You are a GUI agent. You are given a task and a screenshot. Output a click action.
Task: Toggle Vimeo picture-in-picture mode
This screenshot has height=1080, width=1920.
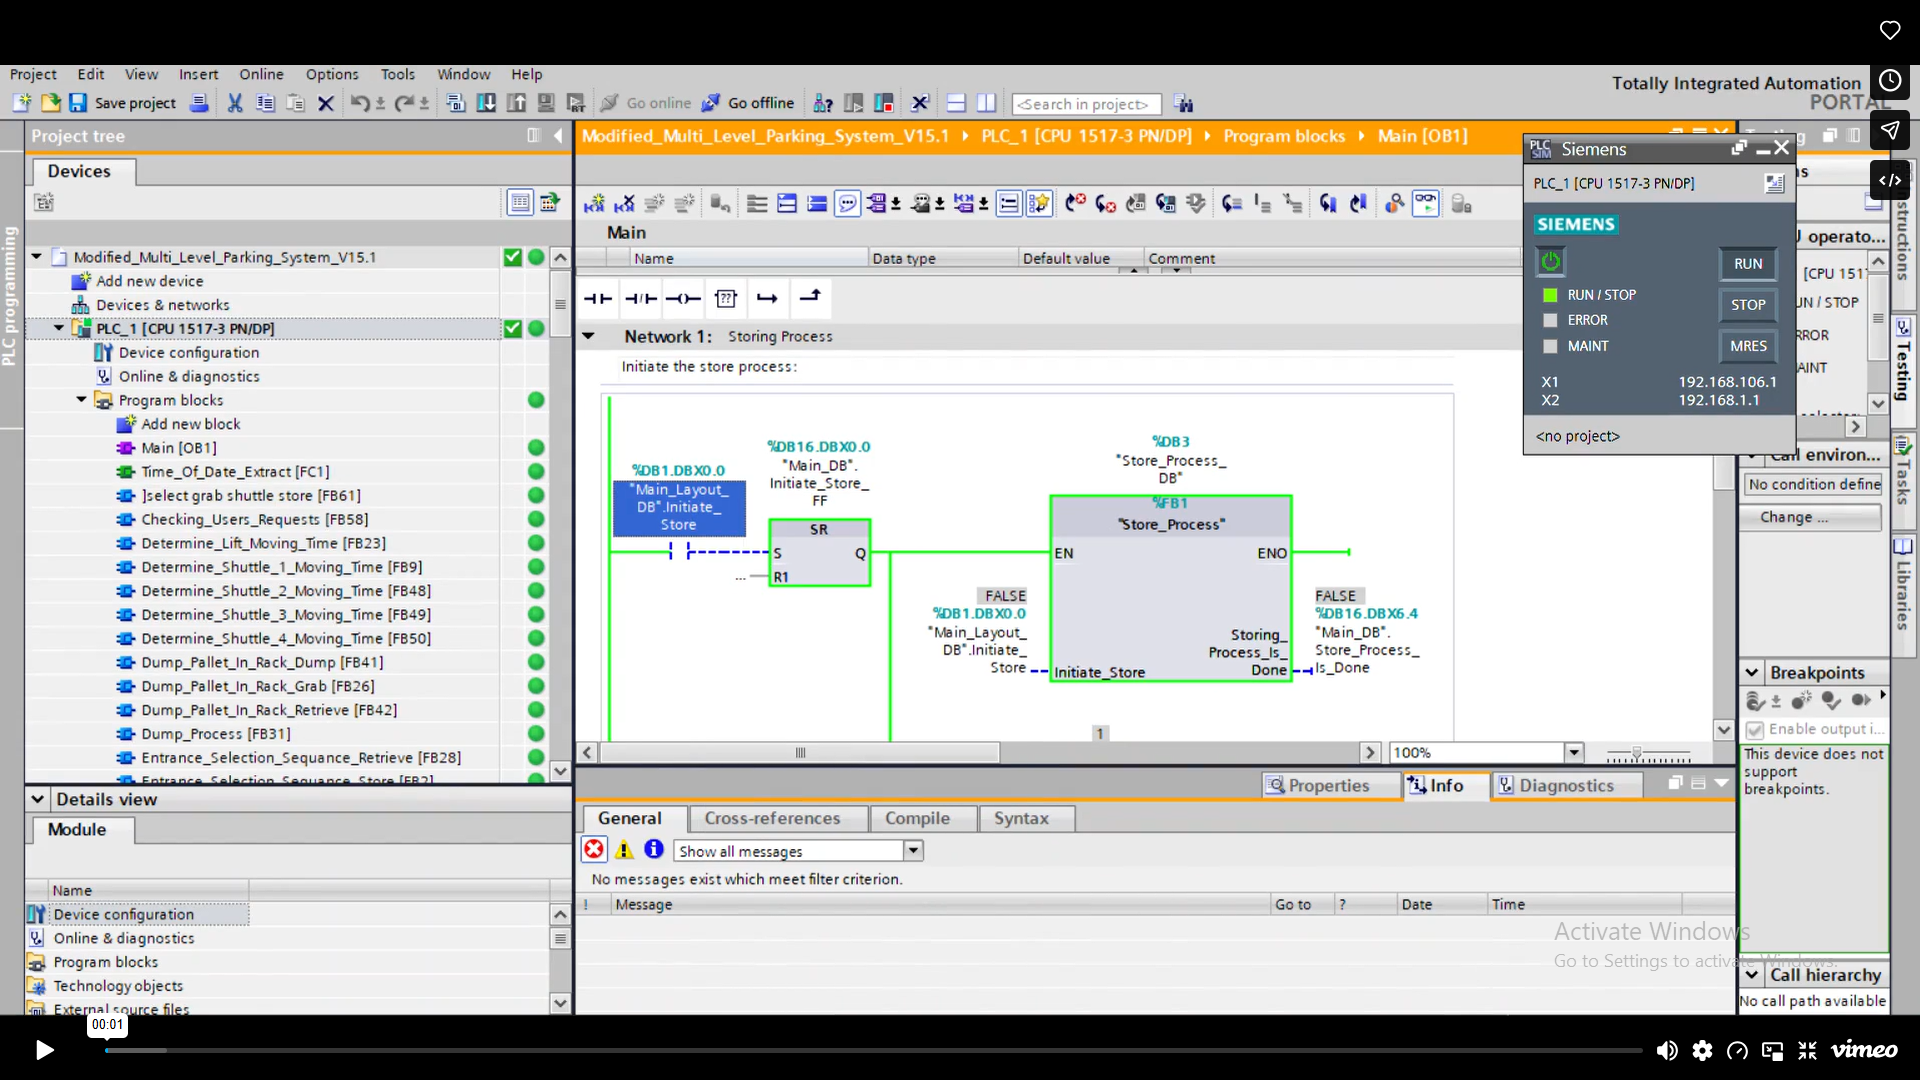coord(1773,1050)
